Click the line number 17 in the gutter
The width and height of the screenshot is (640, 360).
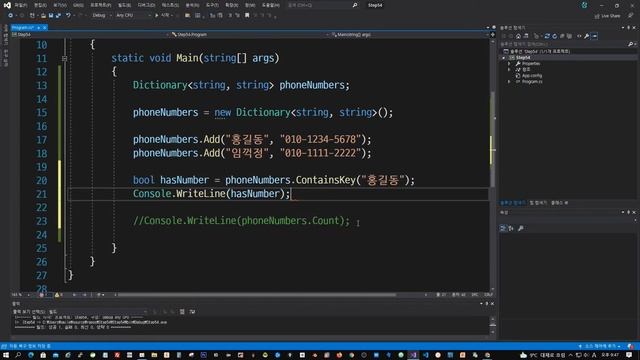(42, 140)
